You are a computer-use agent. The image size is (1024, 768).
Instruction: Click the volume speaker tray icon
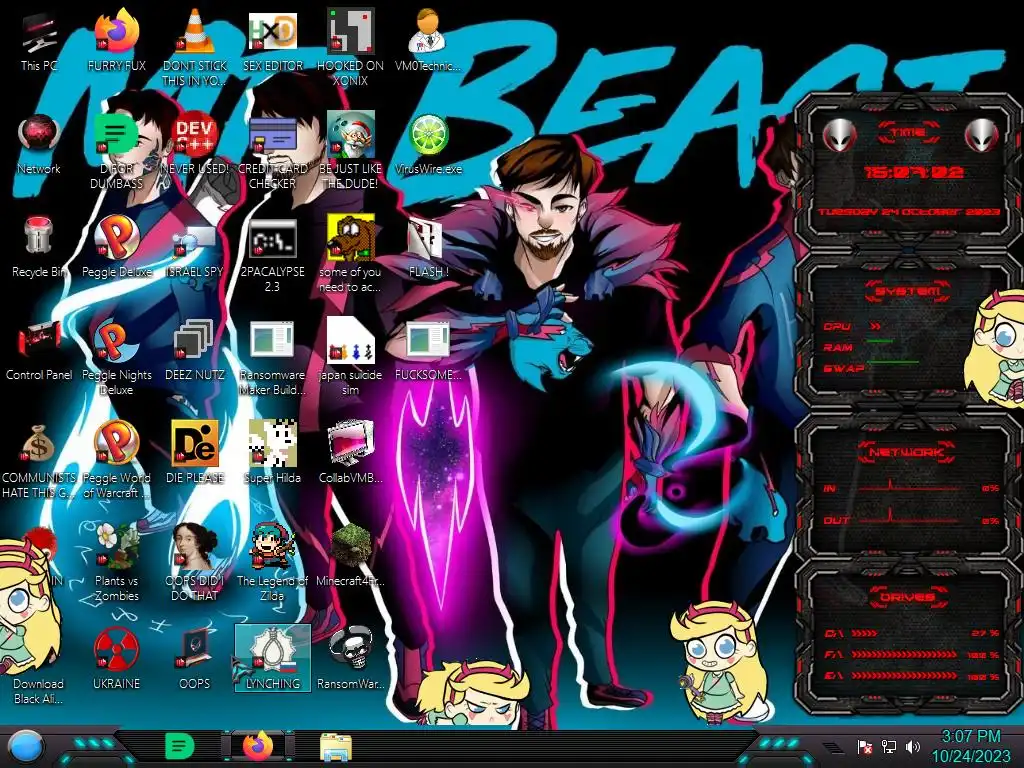point(913,746)
